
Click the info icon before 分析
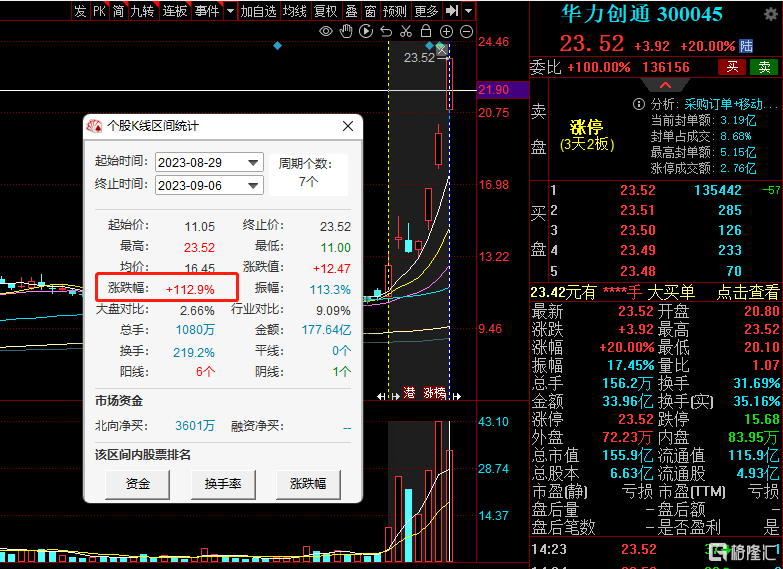click(x=639, y=104)
